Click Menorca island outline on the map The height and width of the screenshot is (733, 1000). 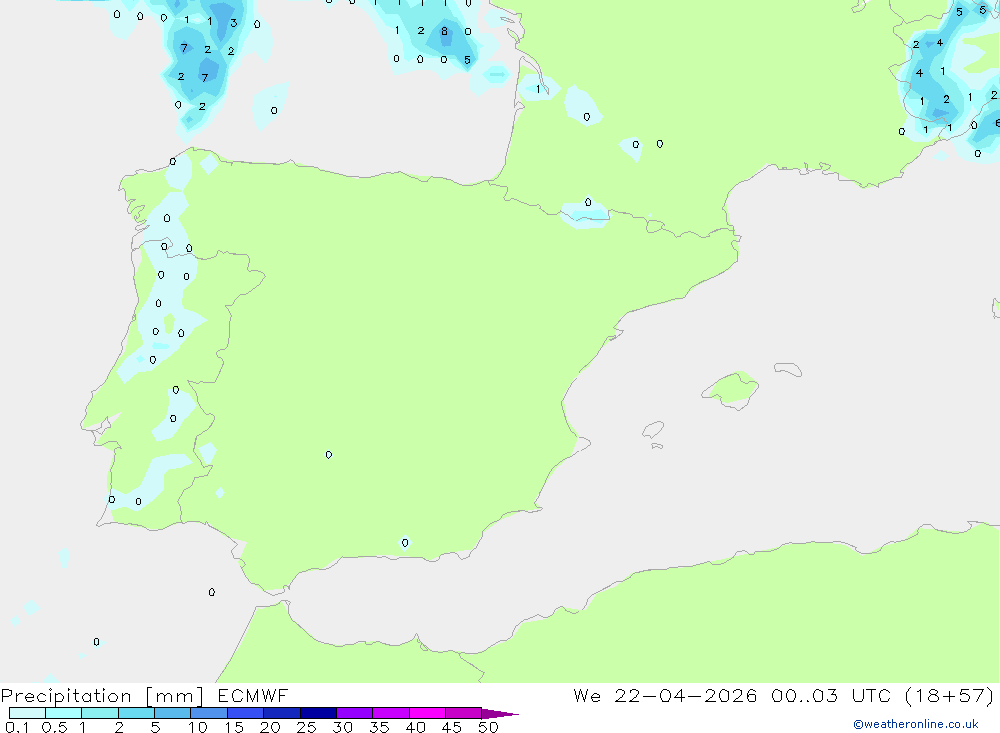pos(788,369)
